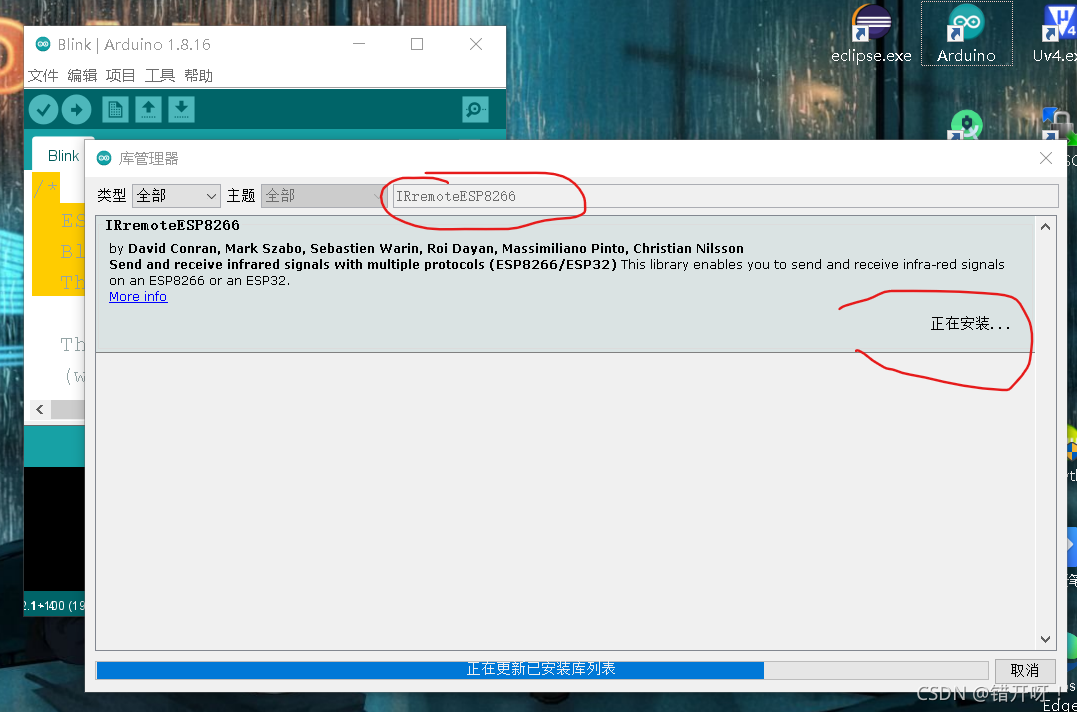Image resolution: width=1077 pixels, height=712 pixels.
Task: Open the green desktop shortcut below Arduino
Action: click(x=966, y=126)
